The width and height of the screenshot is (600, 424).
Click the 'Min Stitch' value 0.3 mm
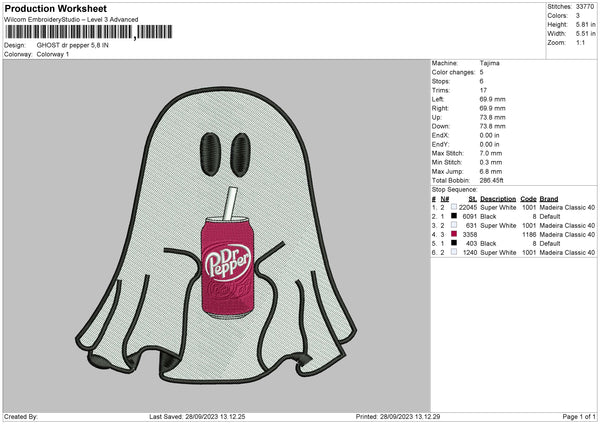click(491, 162)
